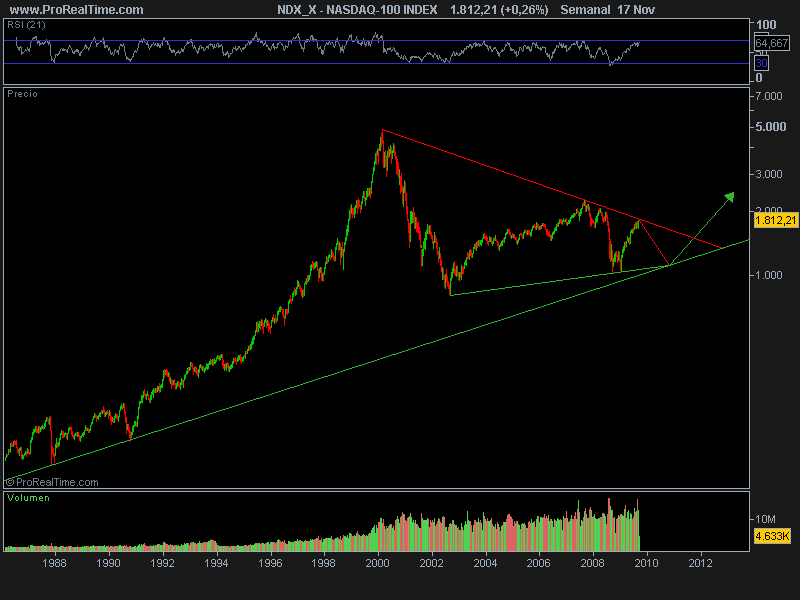
Task: Click the 17 Nov date label
Action: [636, 10]
